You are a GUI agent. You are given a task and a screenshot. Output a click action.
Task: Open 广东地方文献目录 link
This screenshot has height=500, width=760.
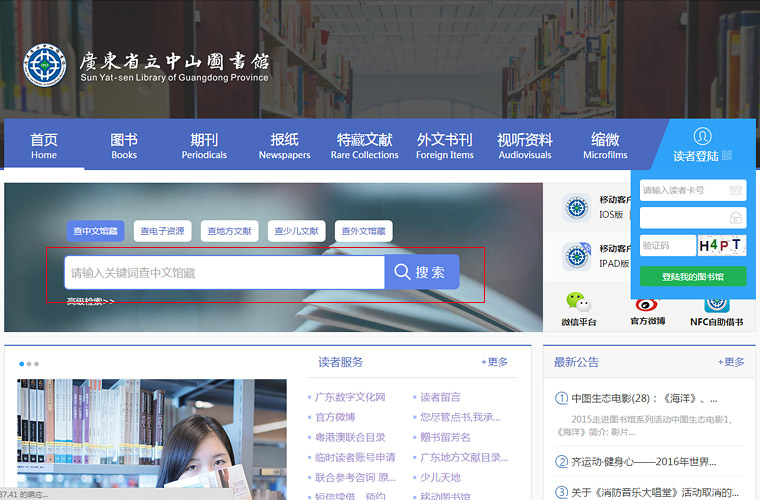click(x=464, y=457)
